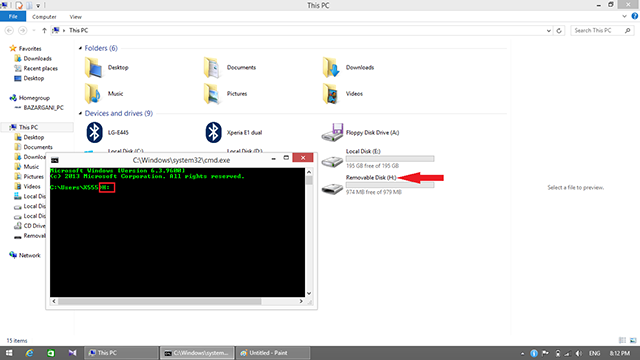This screenshot has height=360, width=640.
Task: Select the Local Disk (E:) drive icon
Action: 332,162
